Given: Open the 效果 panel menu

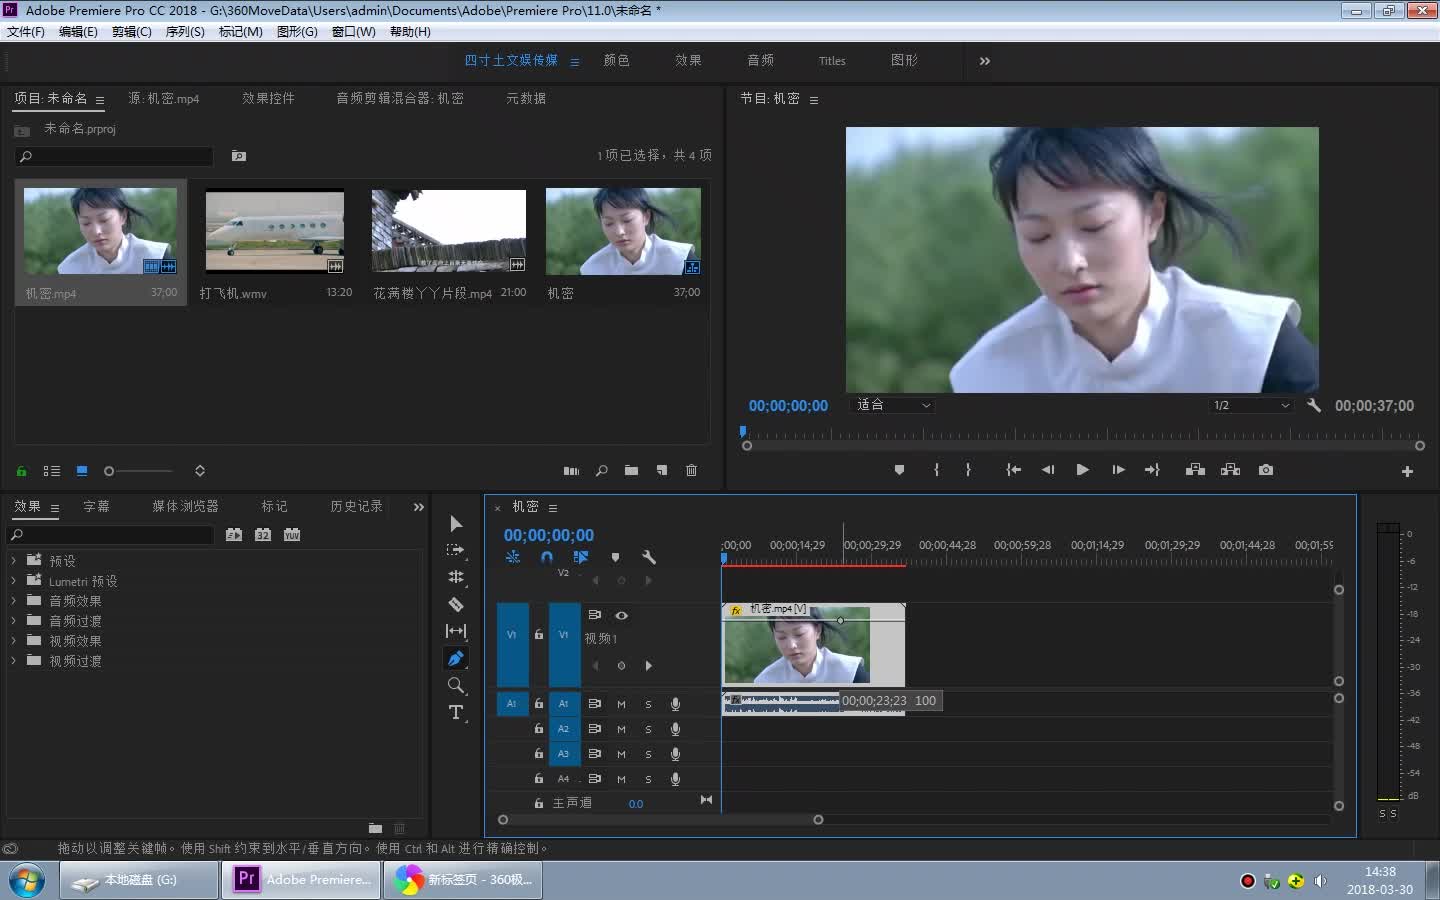Looking at the screenshot, I should coord(55,507).
